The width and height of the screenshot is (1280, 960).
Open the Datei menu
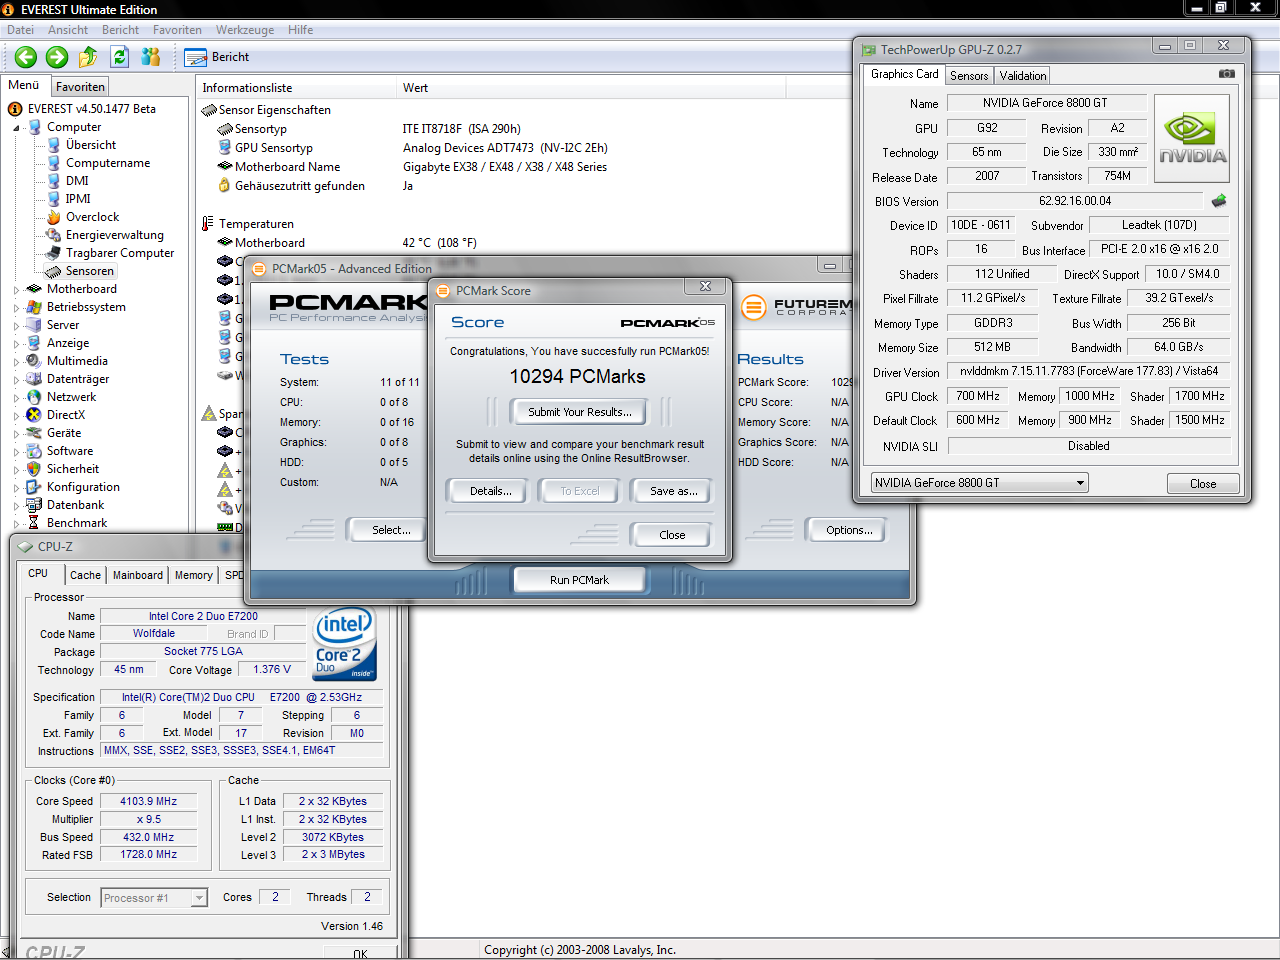tap(21, 30)
